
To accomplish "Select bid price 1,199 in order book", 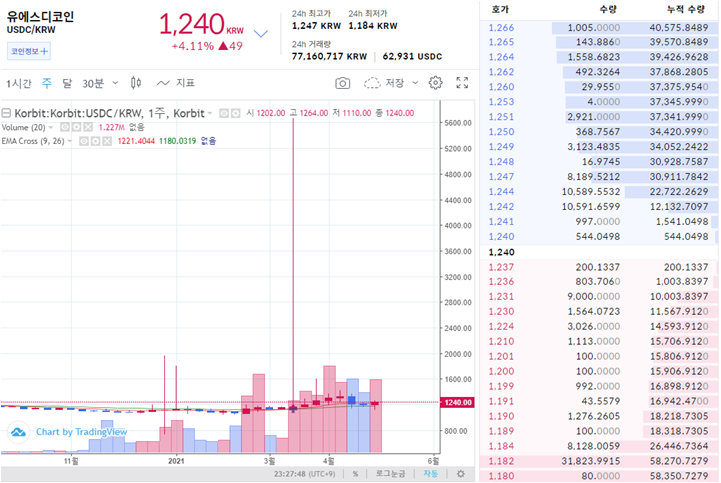I will 501,386.
